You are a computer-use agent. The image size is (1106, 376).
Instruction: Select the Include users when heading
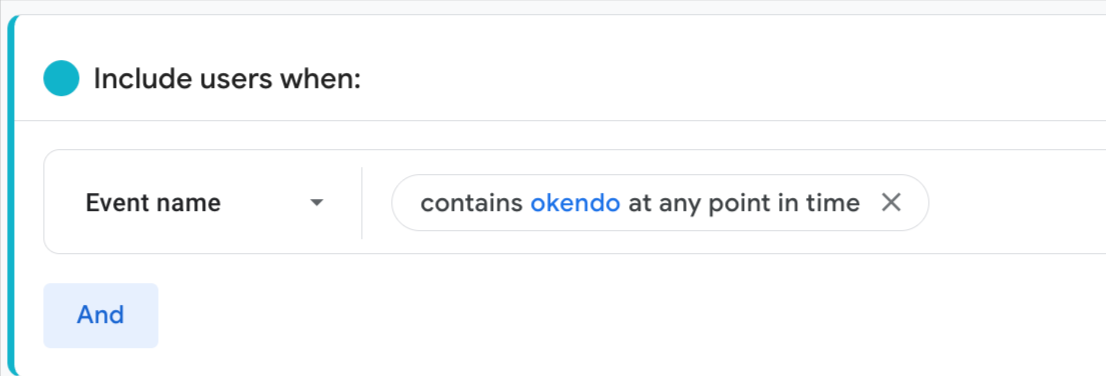pos(227,78)
